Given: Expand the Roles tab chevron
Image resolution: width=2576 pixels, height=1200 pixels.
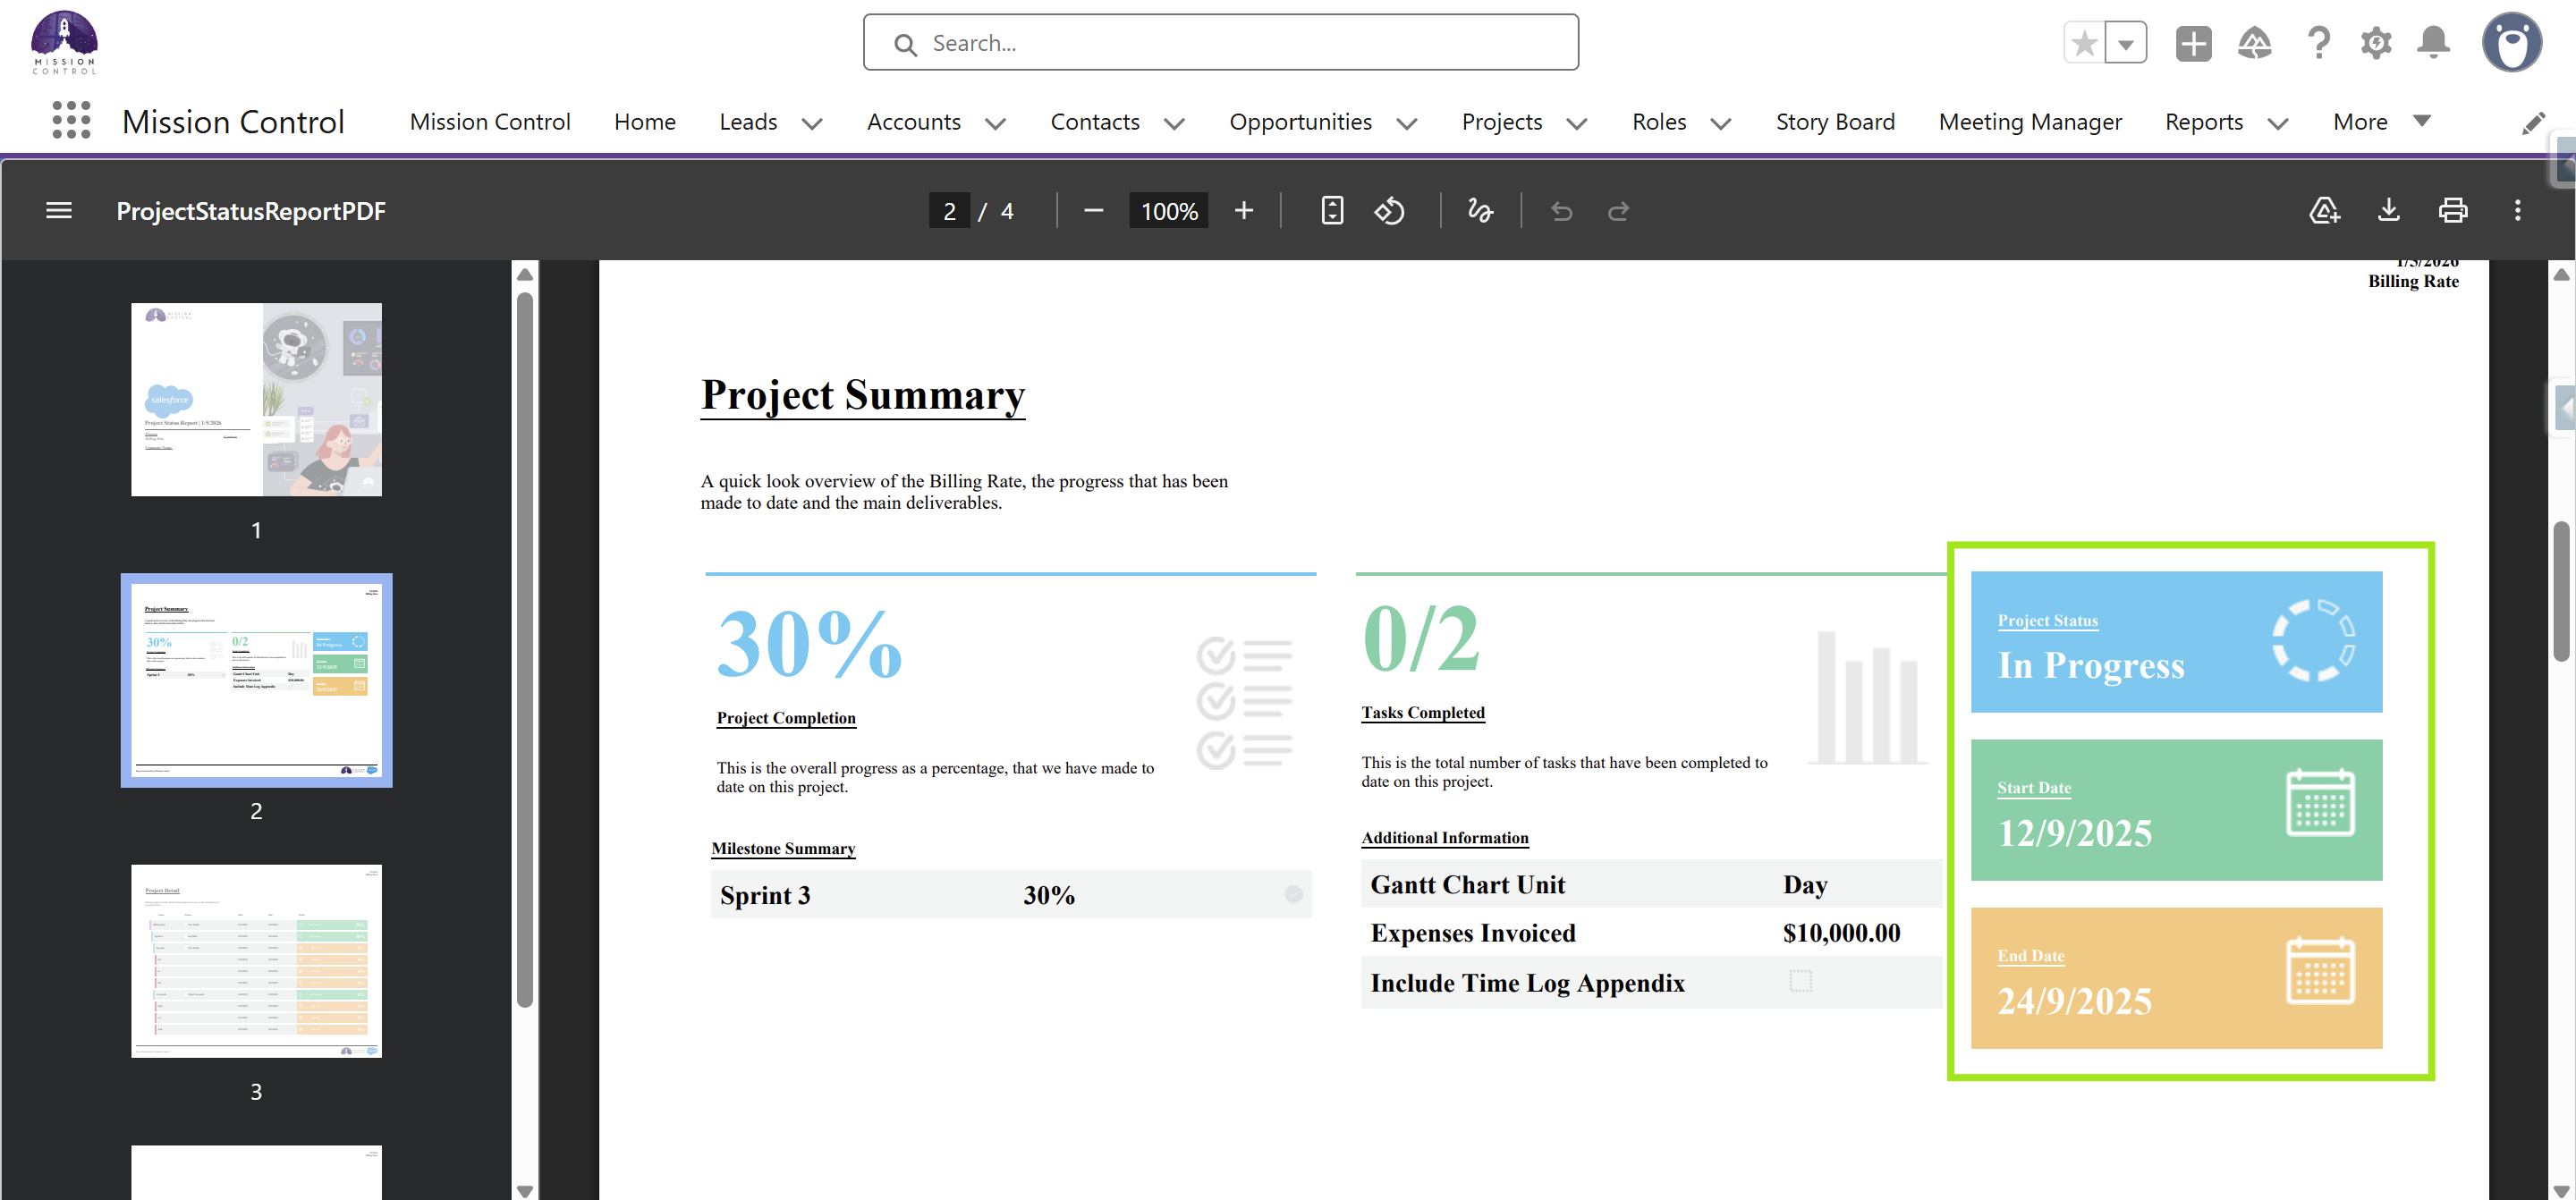Looking at the screenshot, I should tap(1720, 123).
